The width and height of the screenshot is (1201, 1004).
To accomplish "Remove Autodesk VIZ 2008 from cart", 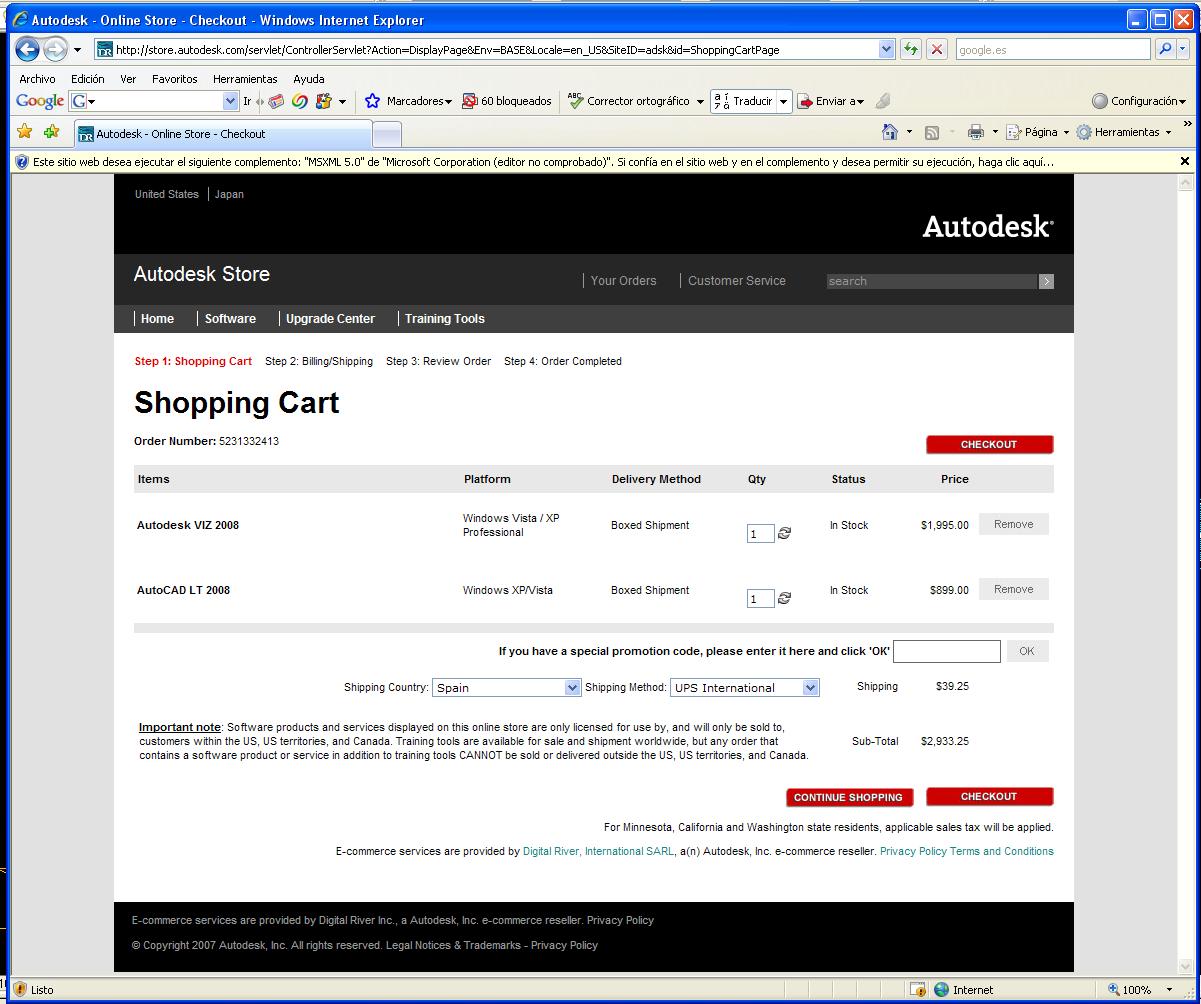I will [x=1013, y=524].
